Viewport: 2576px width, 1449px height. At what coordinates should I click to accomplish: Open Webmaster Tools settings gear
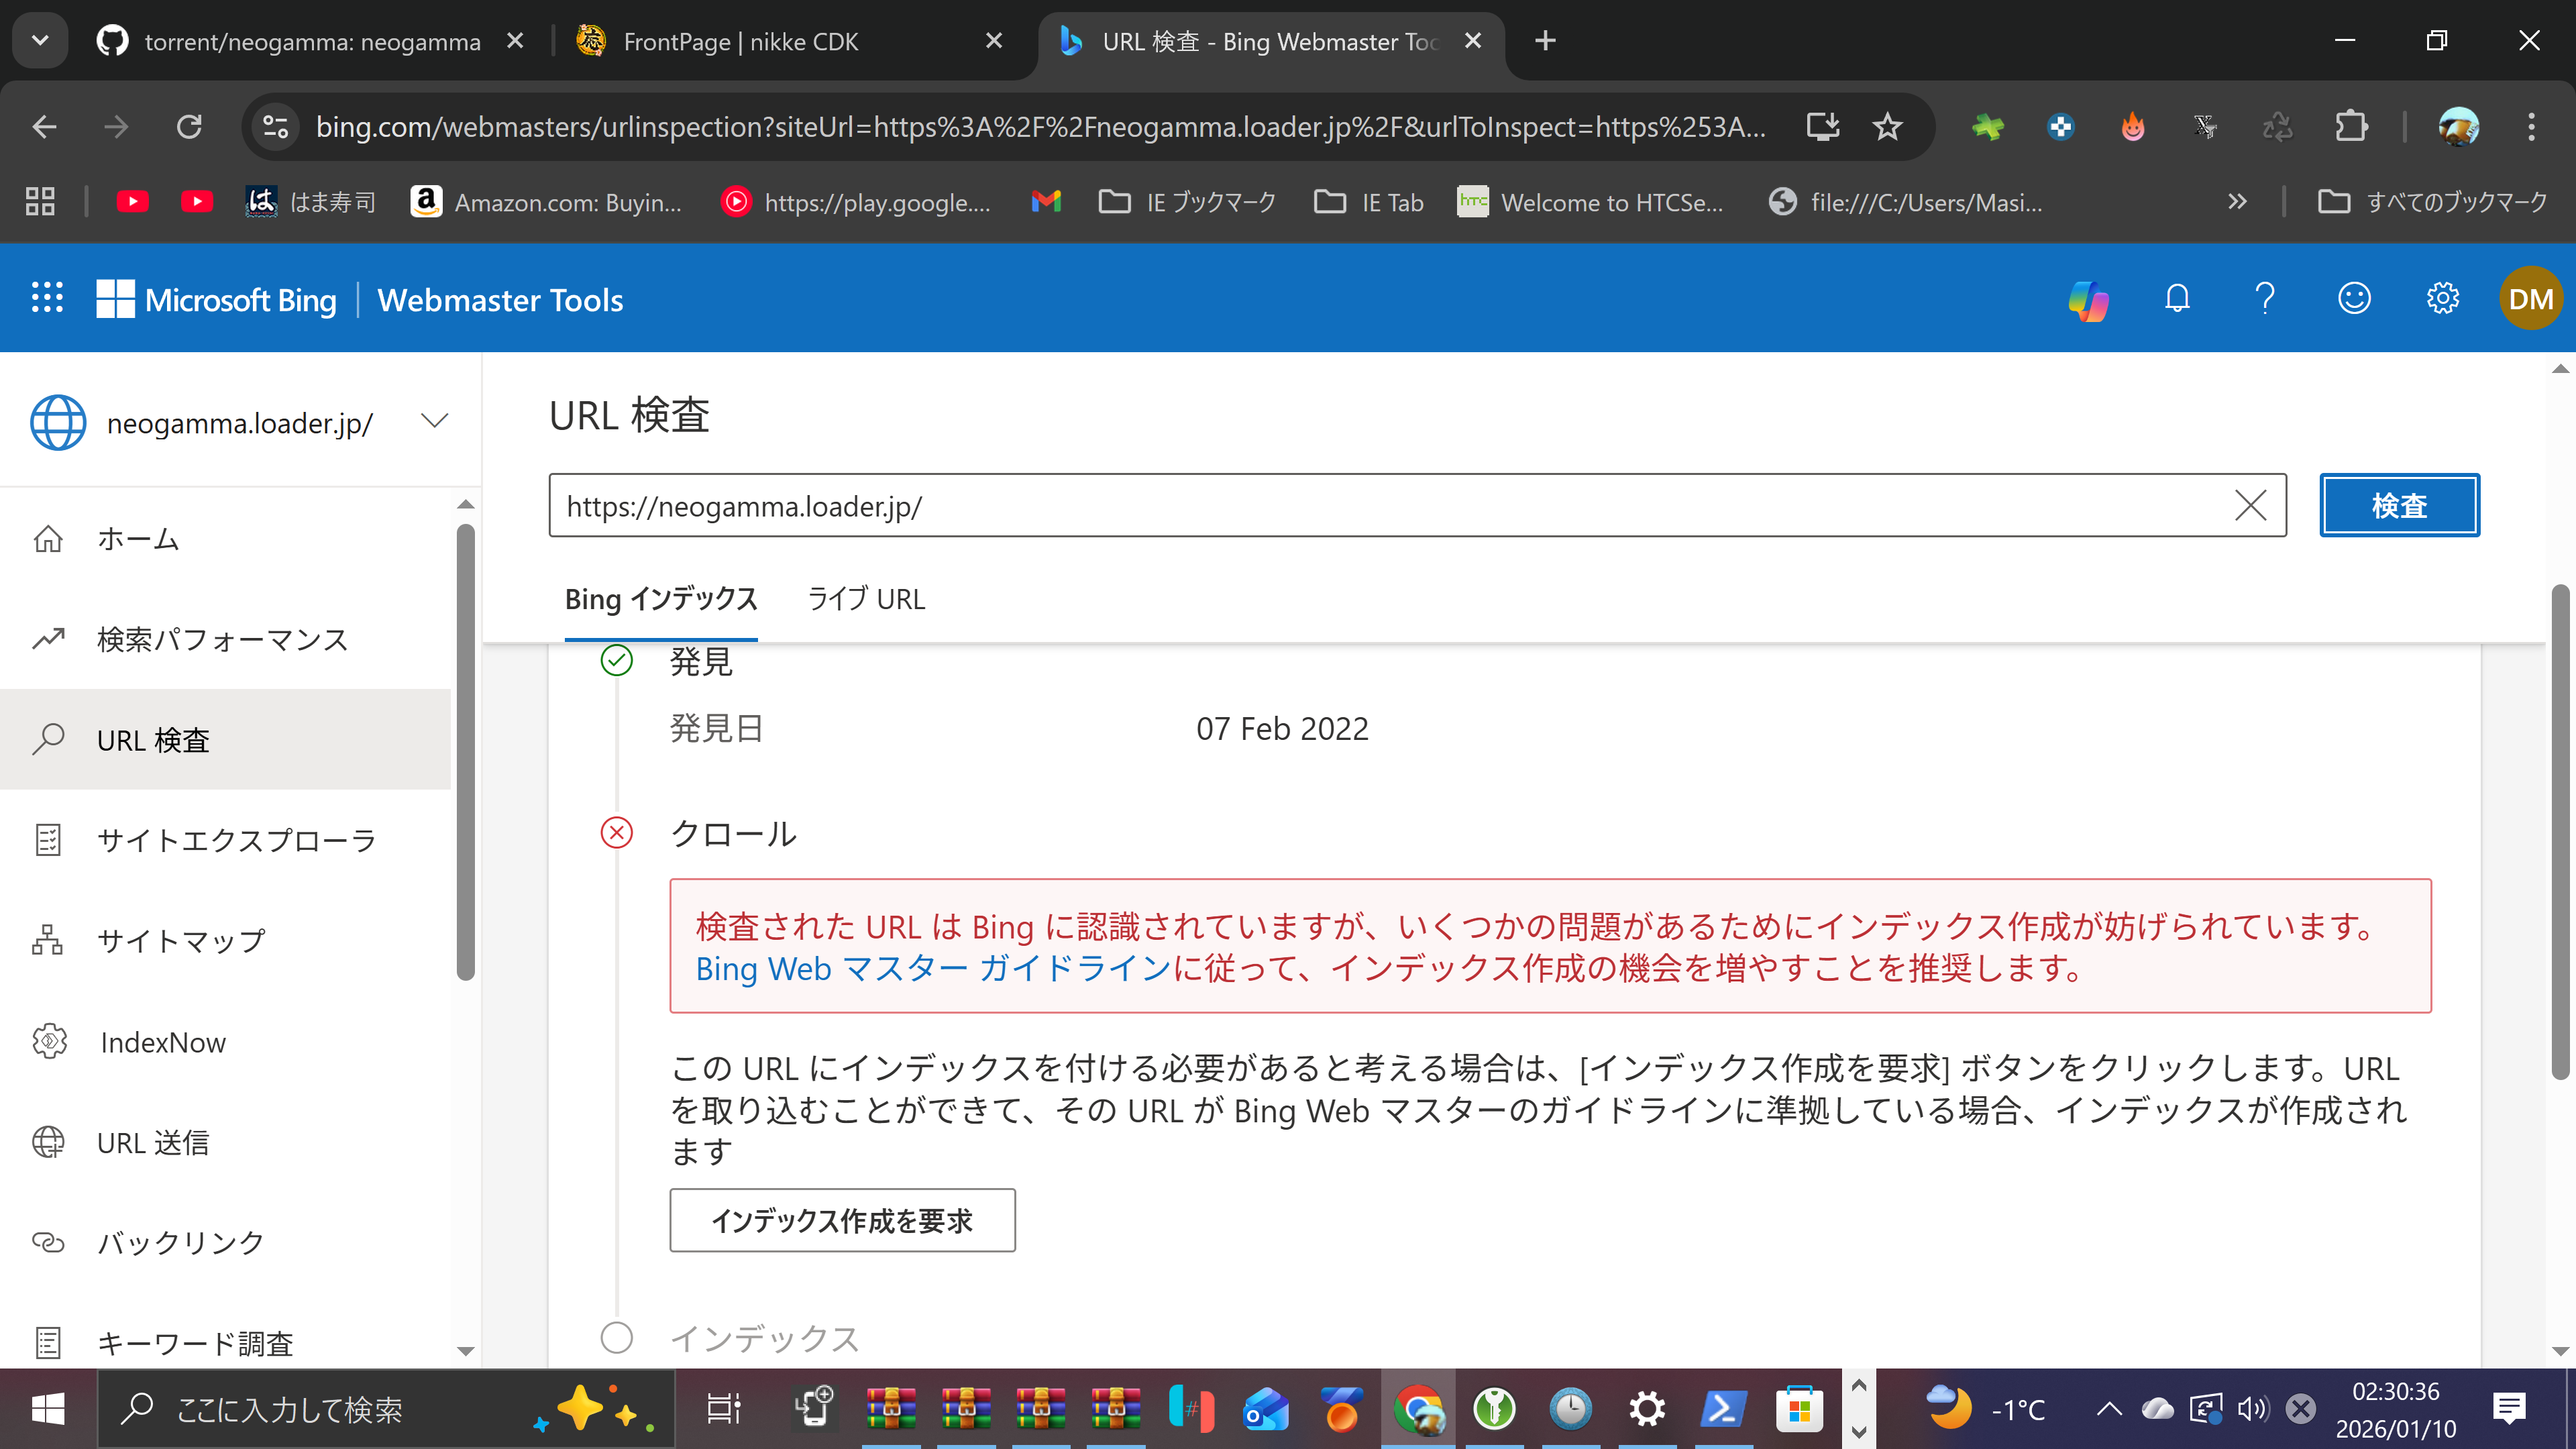pyautogui.click(x=2443, y=298)
